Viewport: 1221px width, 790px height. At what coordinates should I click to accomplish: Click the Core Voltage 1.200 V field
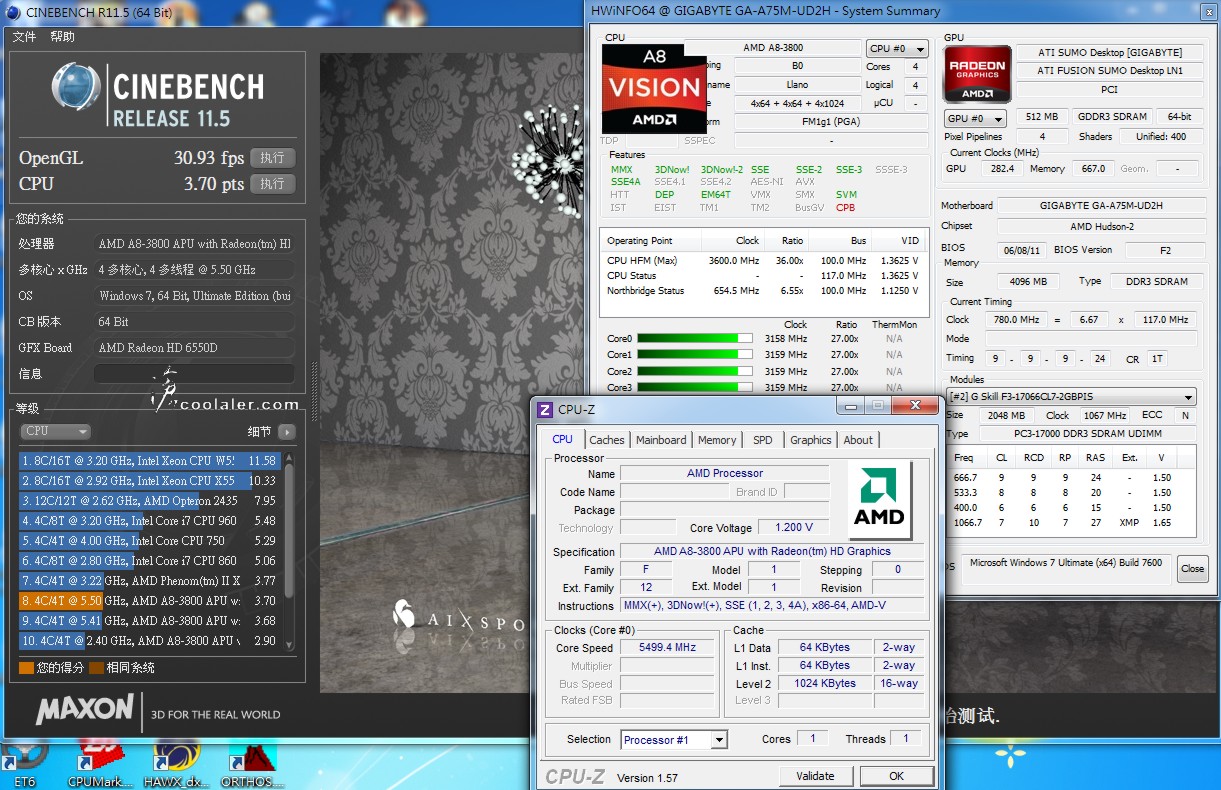(x=794, y=527)
